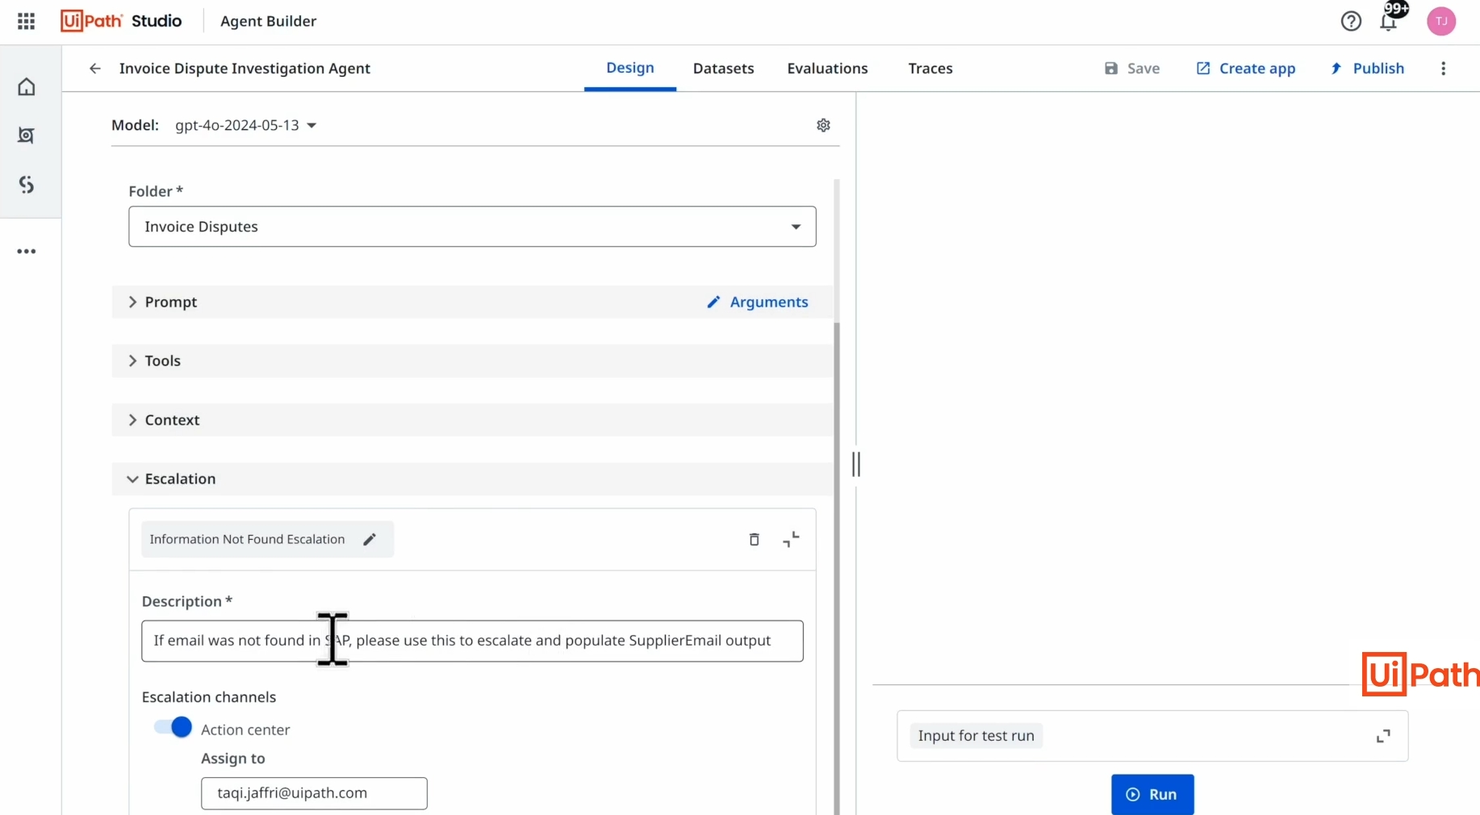Open the app launcher grid icon

coord(26,21)
